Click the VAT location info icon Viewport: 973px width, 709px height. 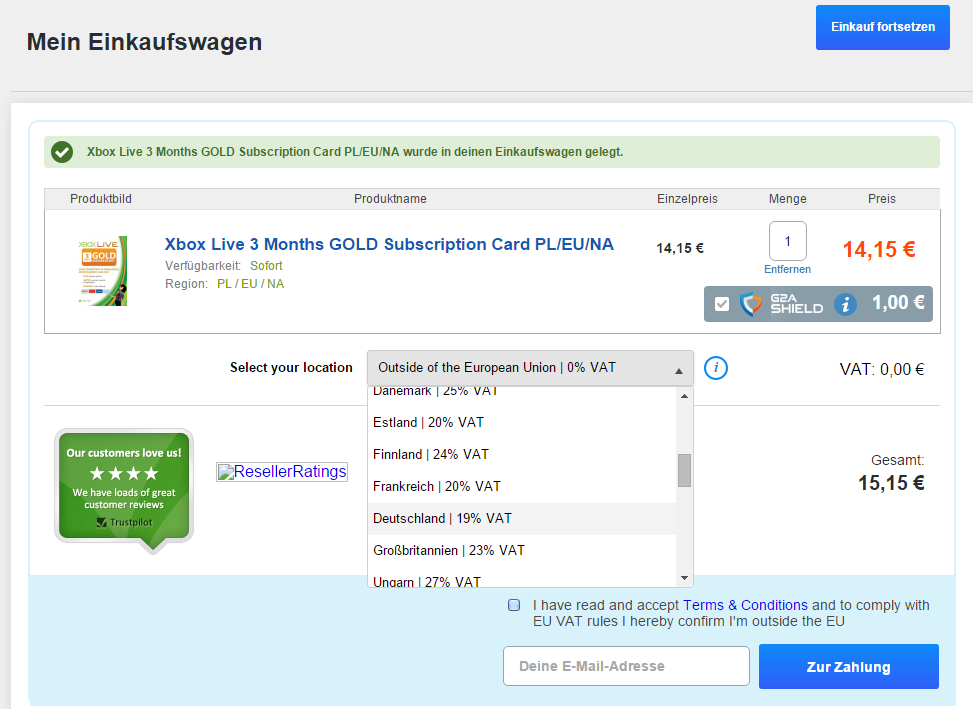(715, 368)
